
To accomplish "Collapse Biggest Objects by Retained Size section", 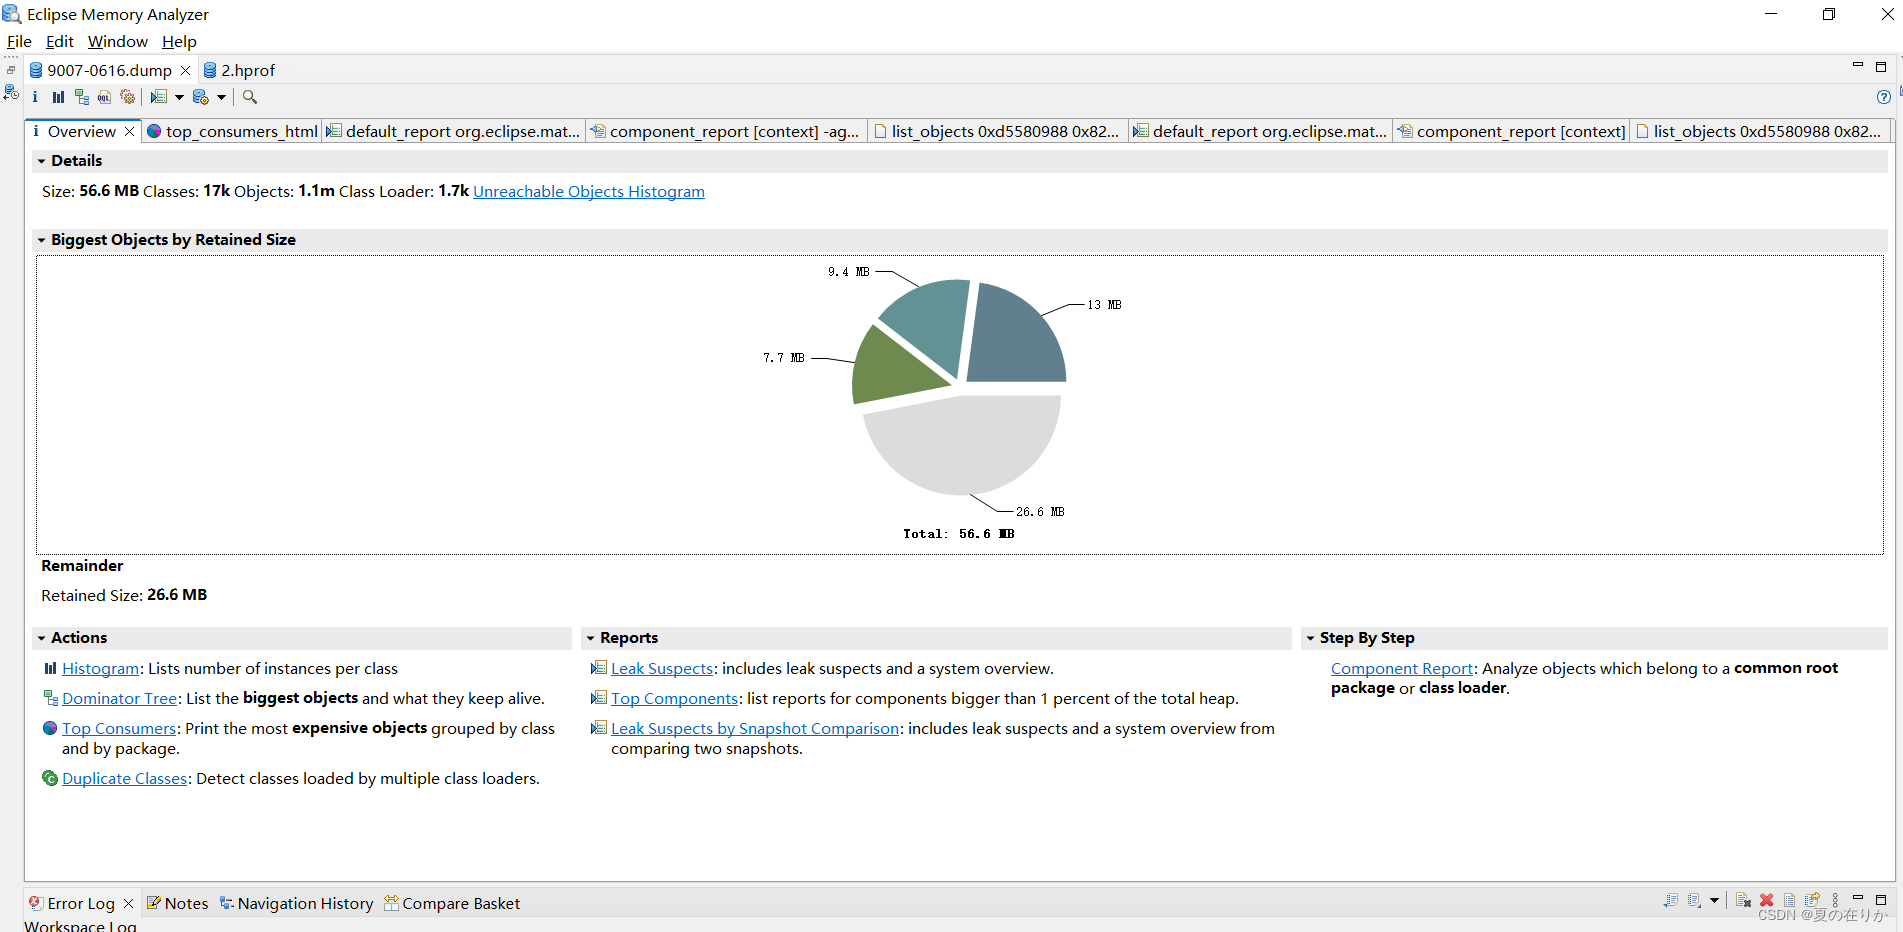I will (x=42, y=240).
